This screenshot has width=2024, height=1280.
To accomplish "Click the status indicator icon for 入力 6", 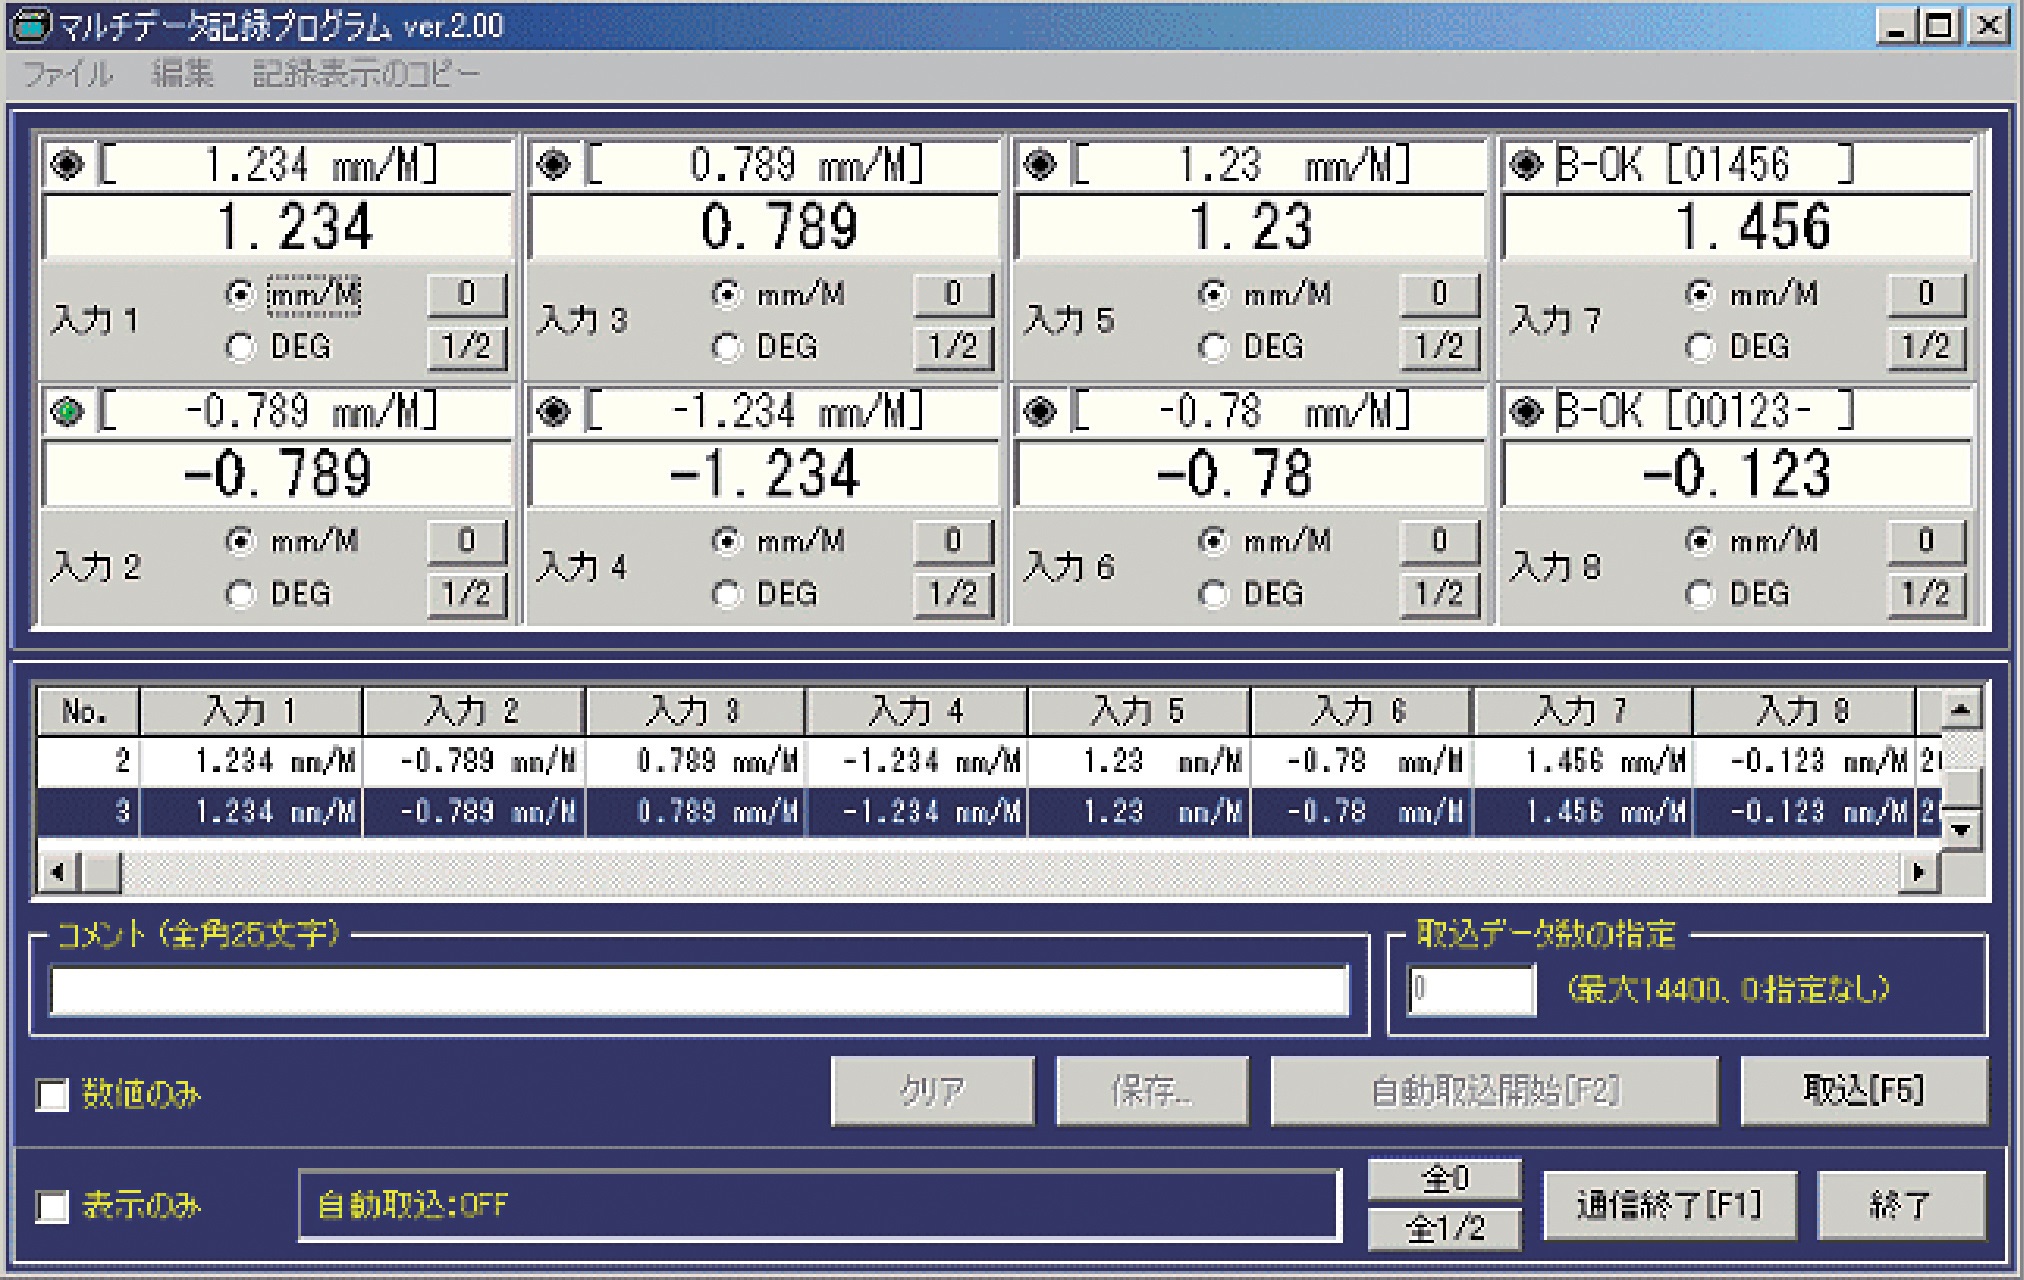I will (x=1040, y=411).
